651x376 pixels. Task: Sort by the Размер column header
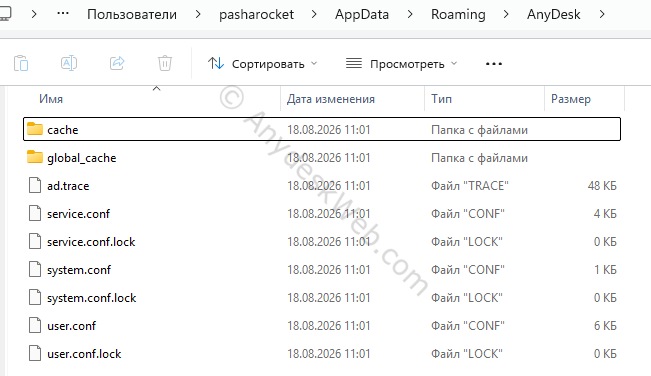coord(570,99)
